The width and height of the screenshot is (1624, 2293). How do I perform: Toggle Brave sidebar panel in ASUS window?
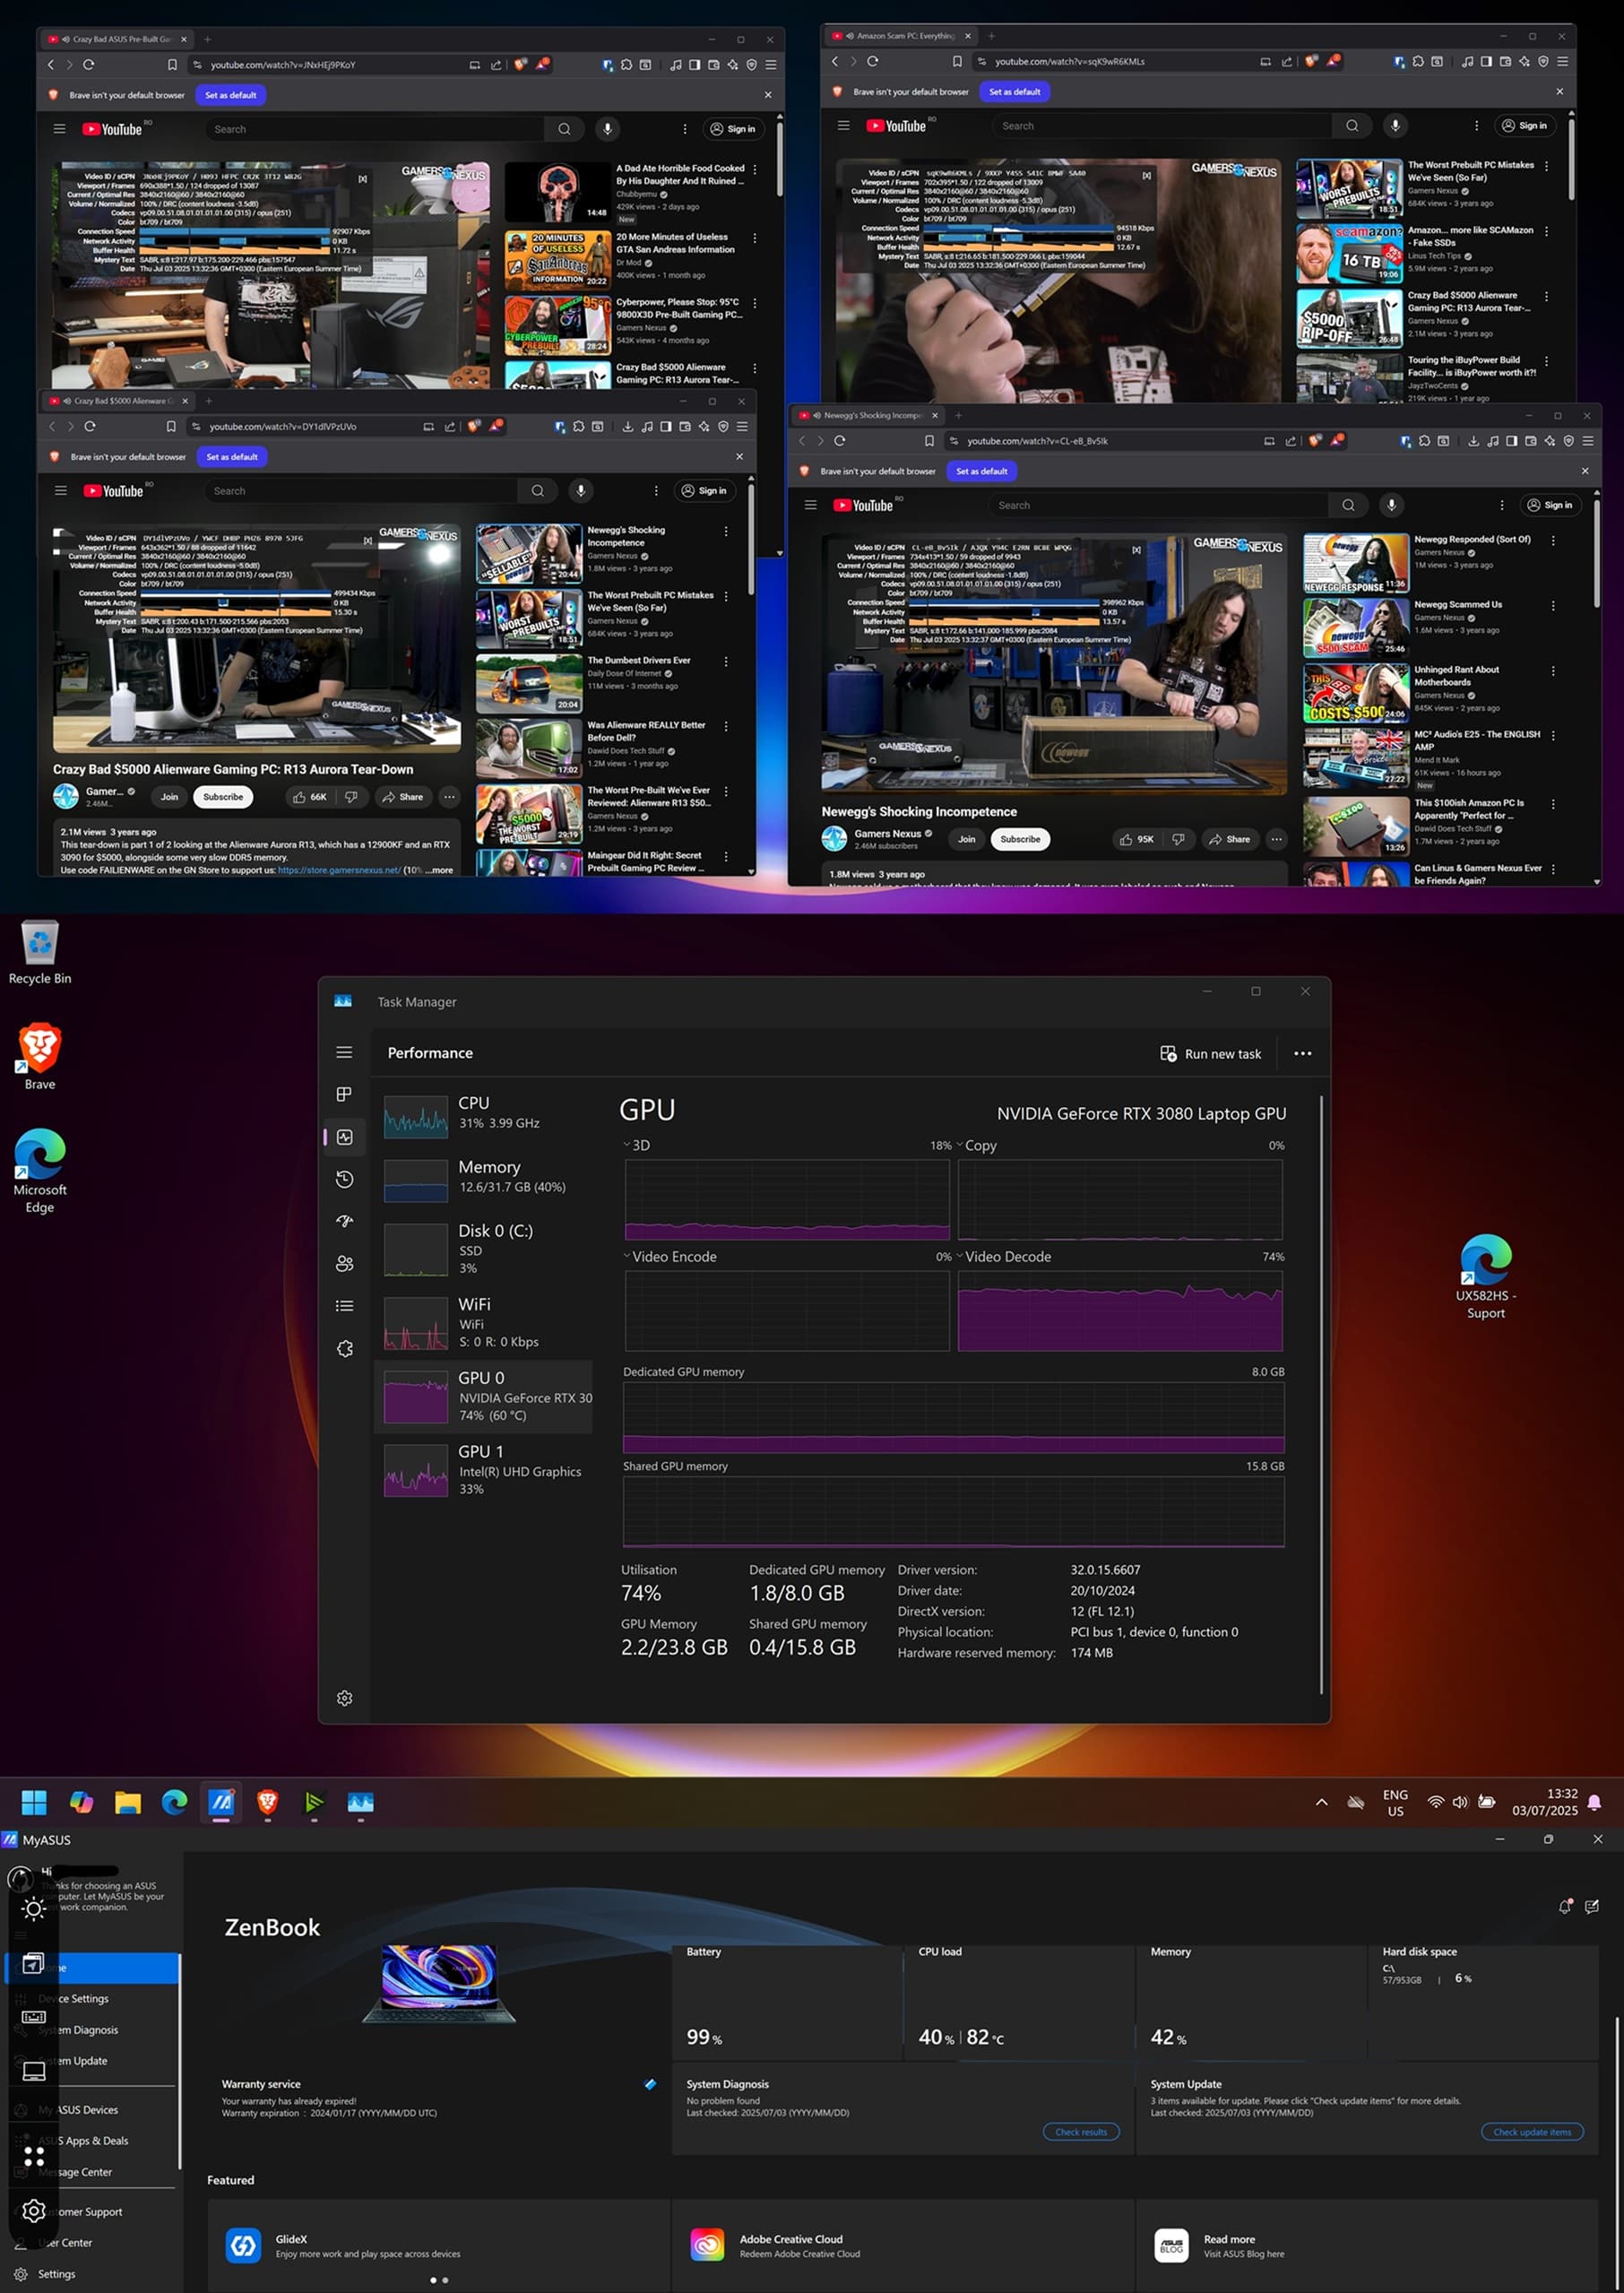[x=694, y=65]
